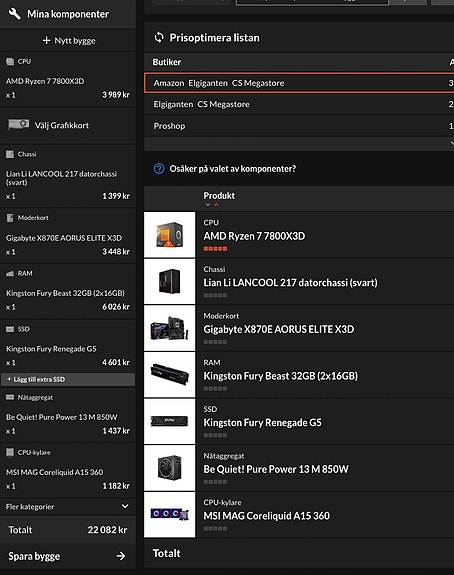
Task: Click the Produkt column header
Action: [x=219, y=195]
